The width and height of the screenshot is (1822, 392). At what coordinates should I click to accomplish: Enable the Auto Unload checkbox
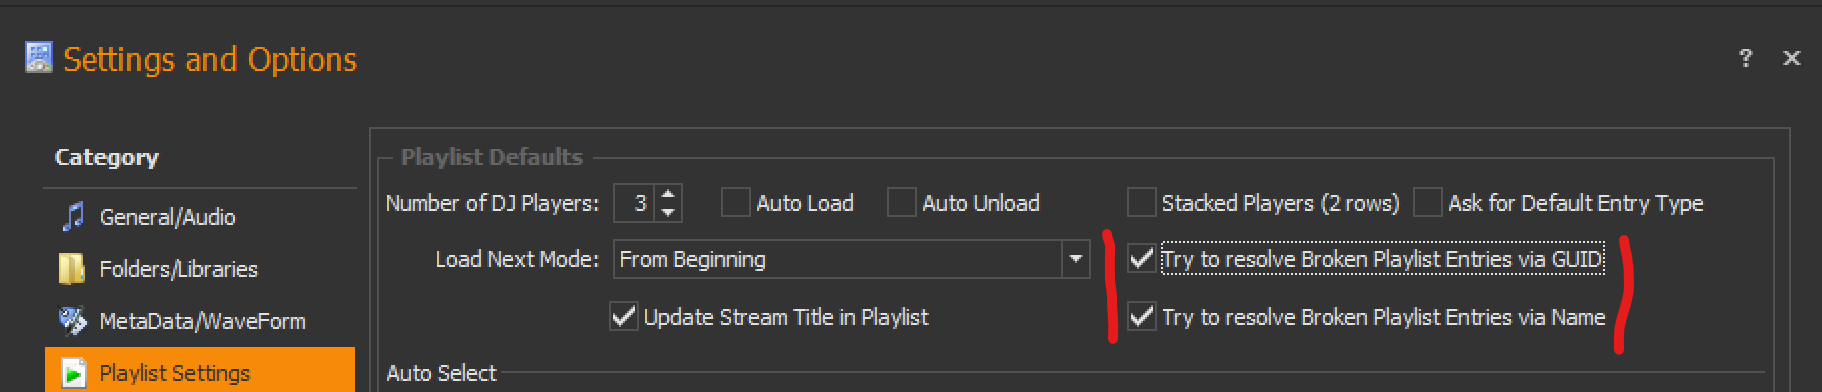tap(902, 203)
